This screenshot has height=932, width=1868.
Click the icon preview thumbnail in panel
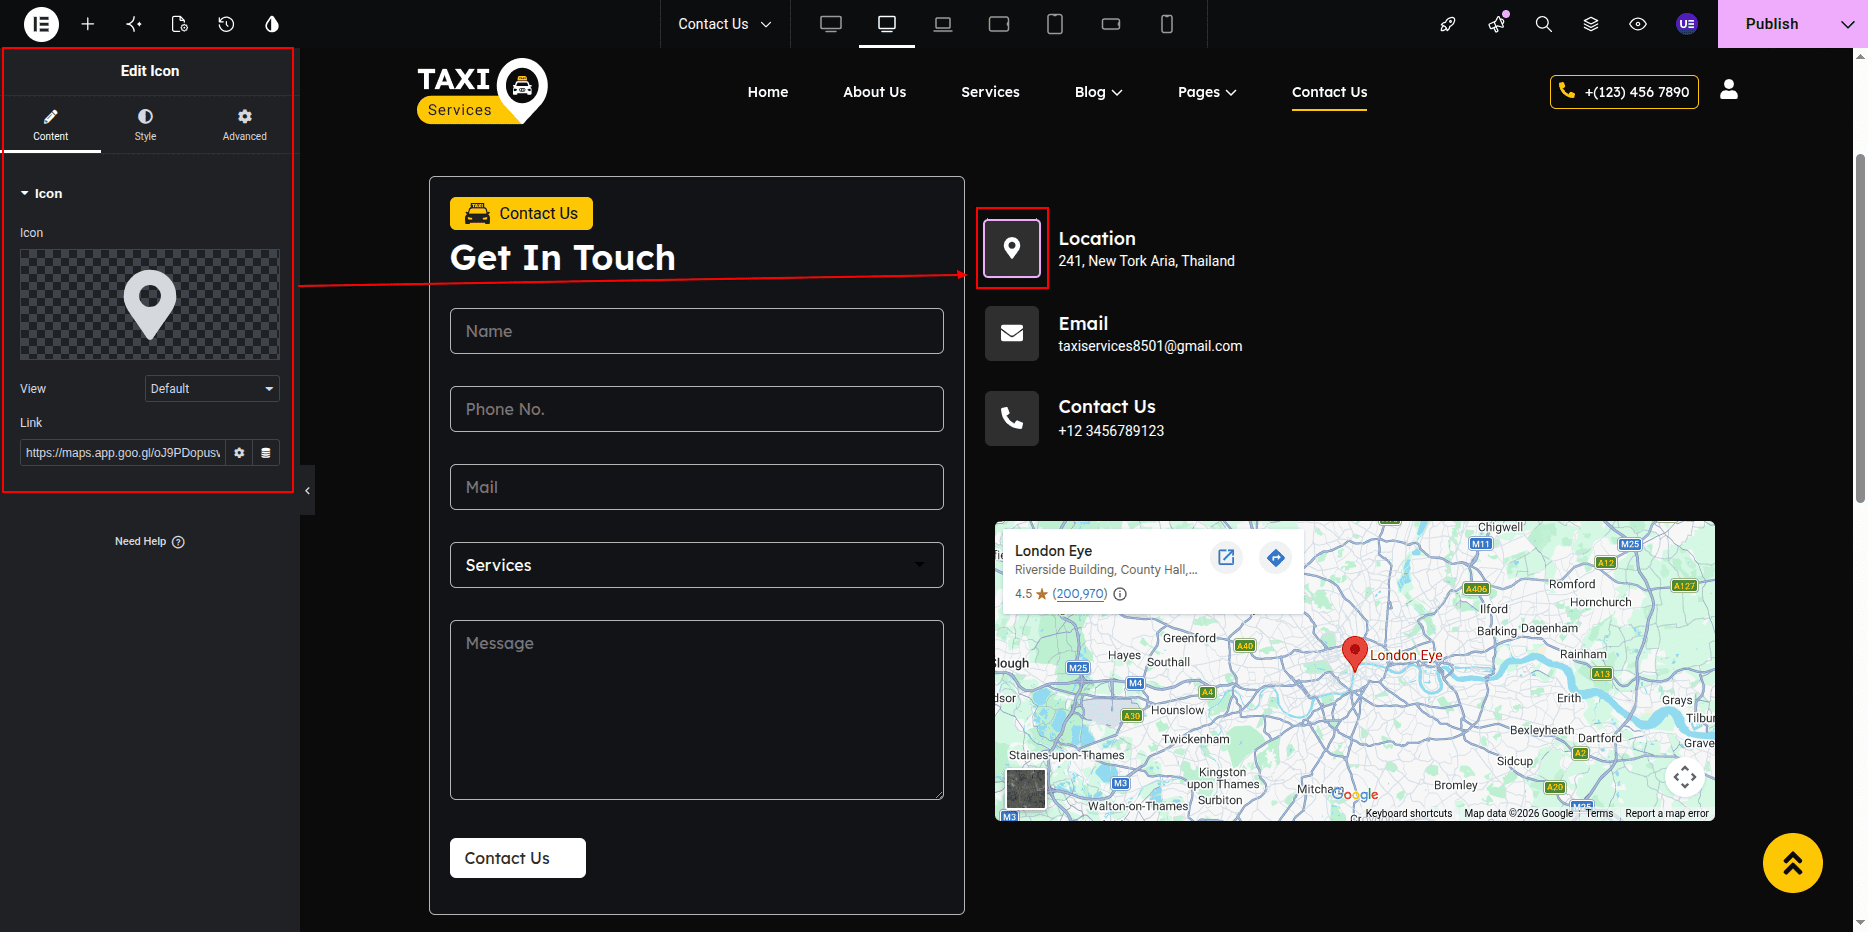(x=150, y=305)
